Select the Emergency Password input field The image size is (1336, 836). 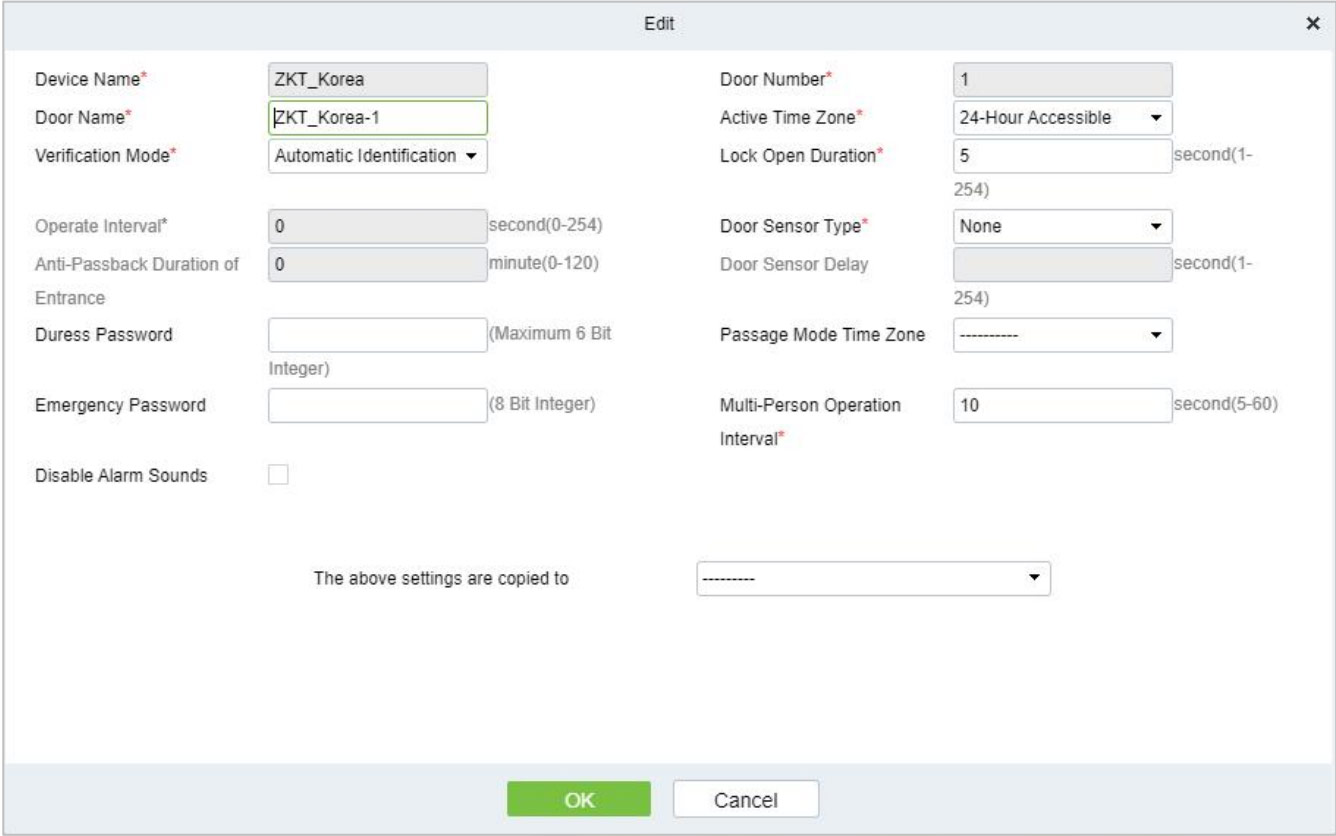click(x=378, y=405)
